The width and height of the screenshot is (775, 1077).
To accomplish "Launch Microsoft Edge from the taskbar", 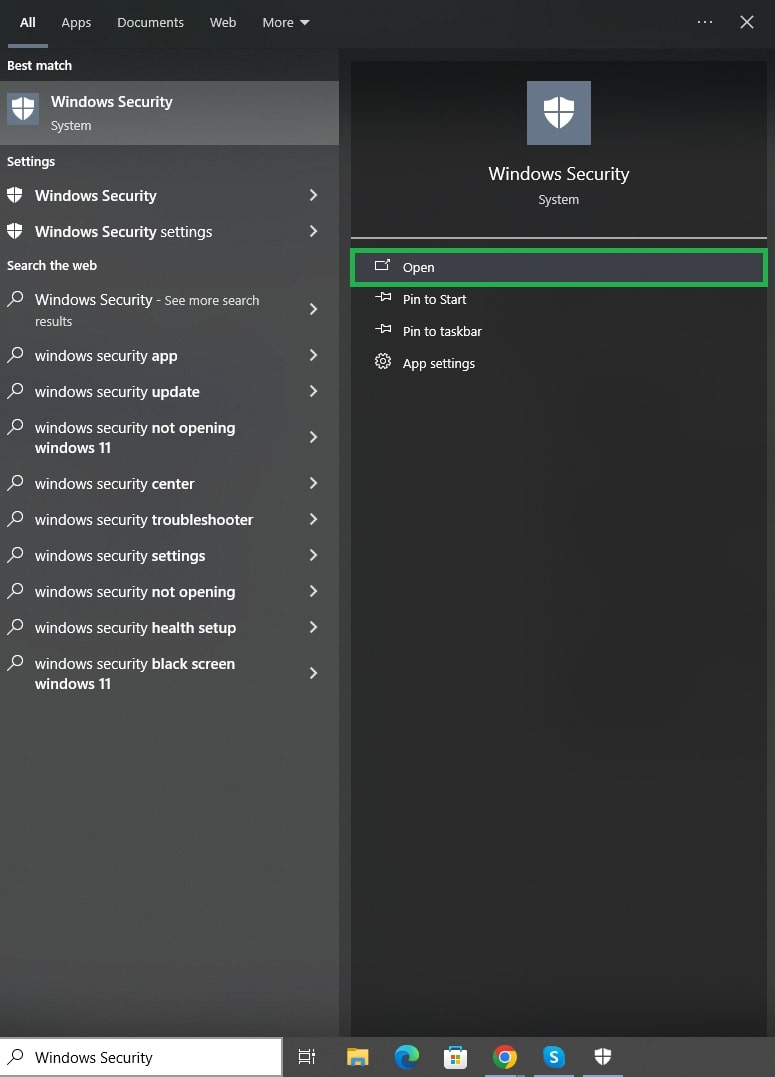I will pyautogui.click(x=406, y=1057).
